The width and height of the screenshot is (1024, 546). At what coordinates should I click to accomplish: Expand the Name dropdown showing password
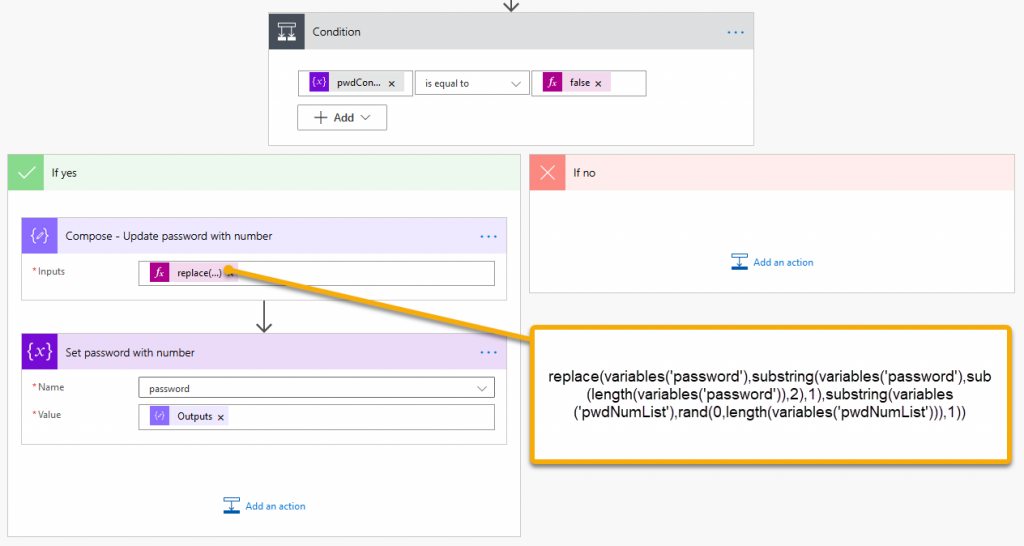(483, 388)
